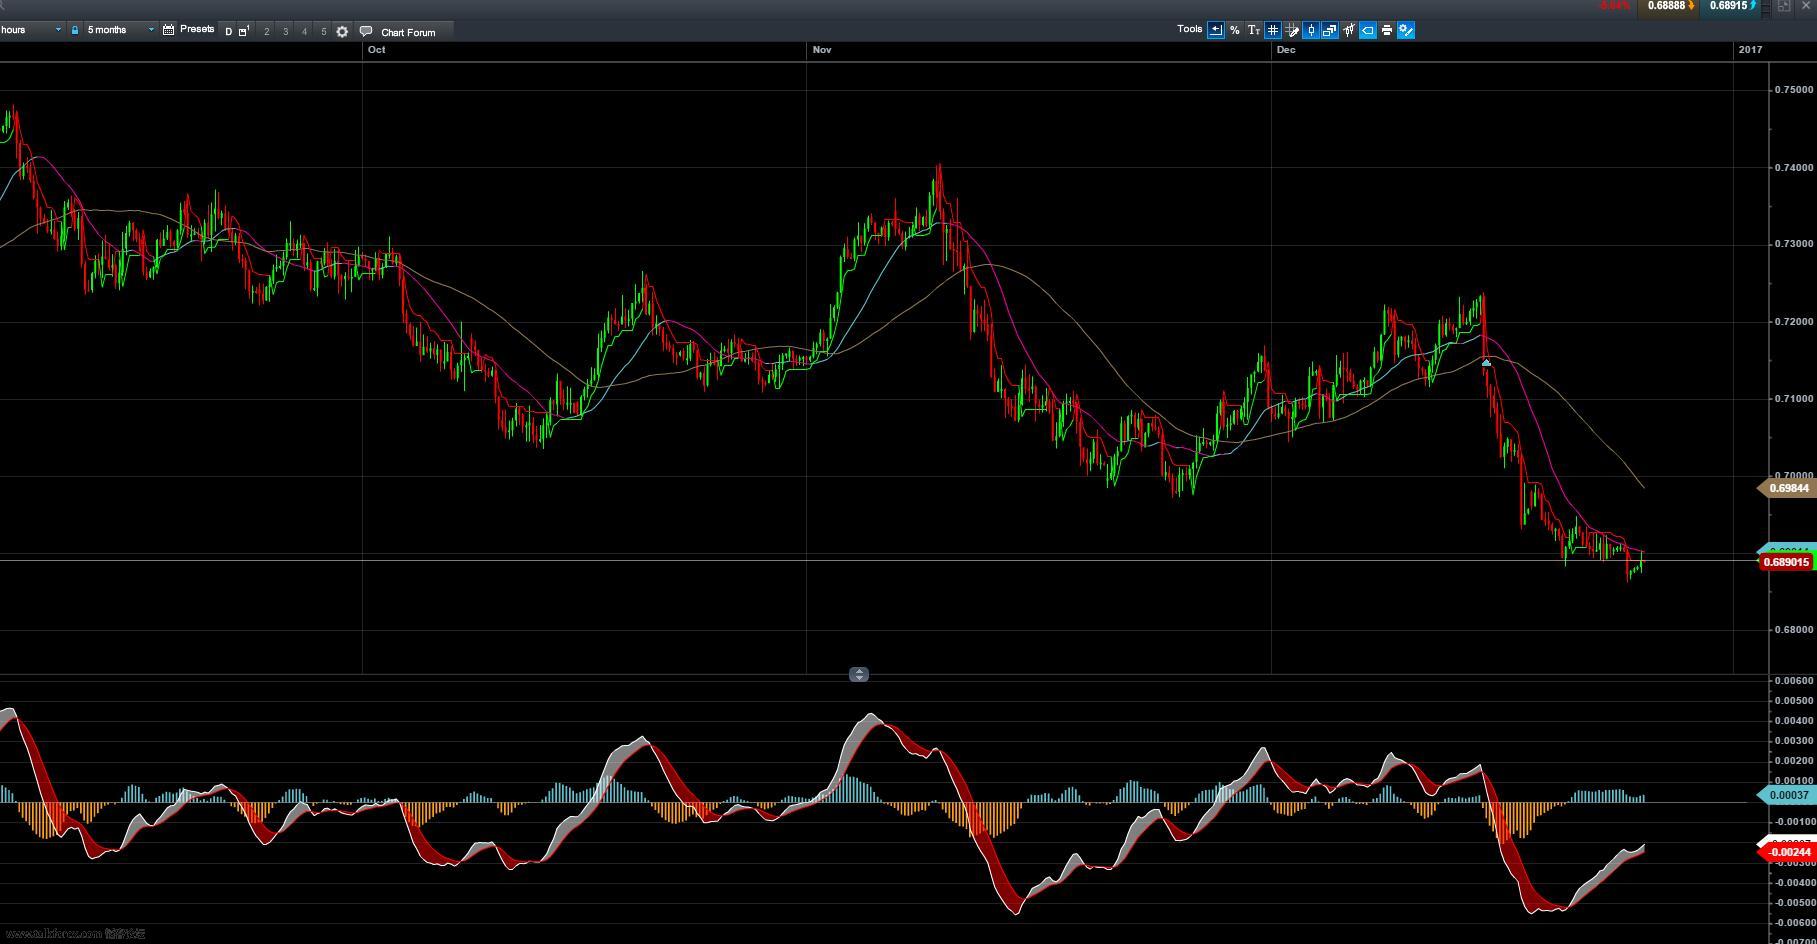The width and height of the screenshot is (1817, 944).
Task: Click the 0.75000 price axis label
Action: pos(1793,90)
